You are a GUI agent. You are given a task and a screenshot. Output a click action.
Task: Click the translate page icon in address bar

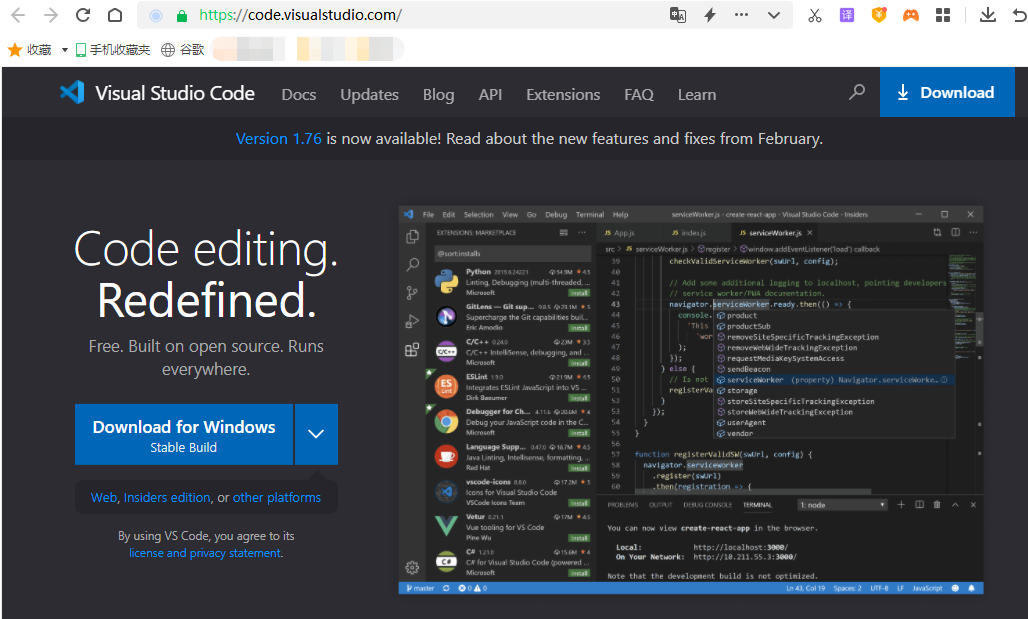(678, 15)
